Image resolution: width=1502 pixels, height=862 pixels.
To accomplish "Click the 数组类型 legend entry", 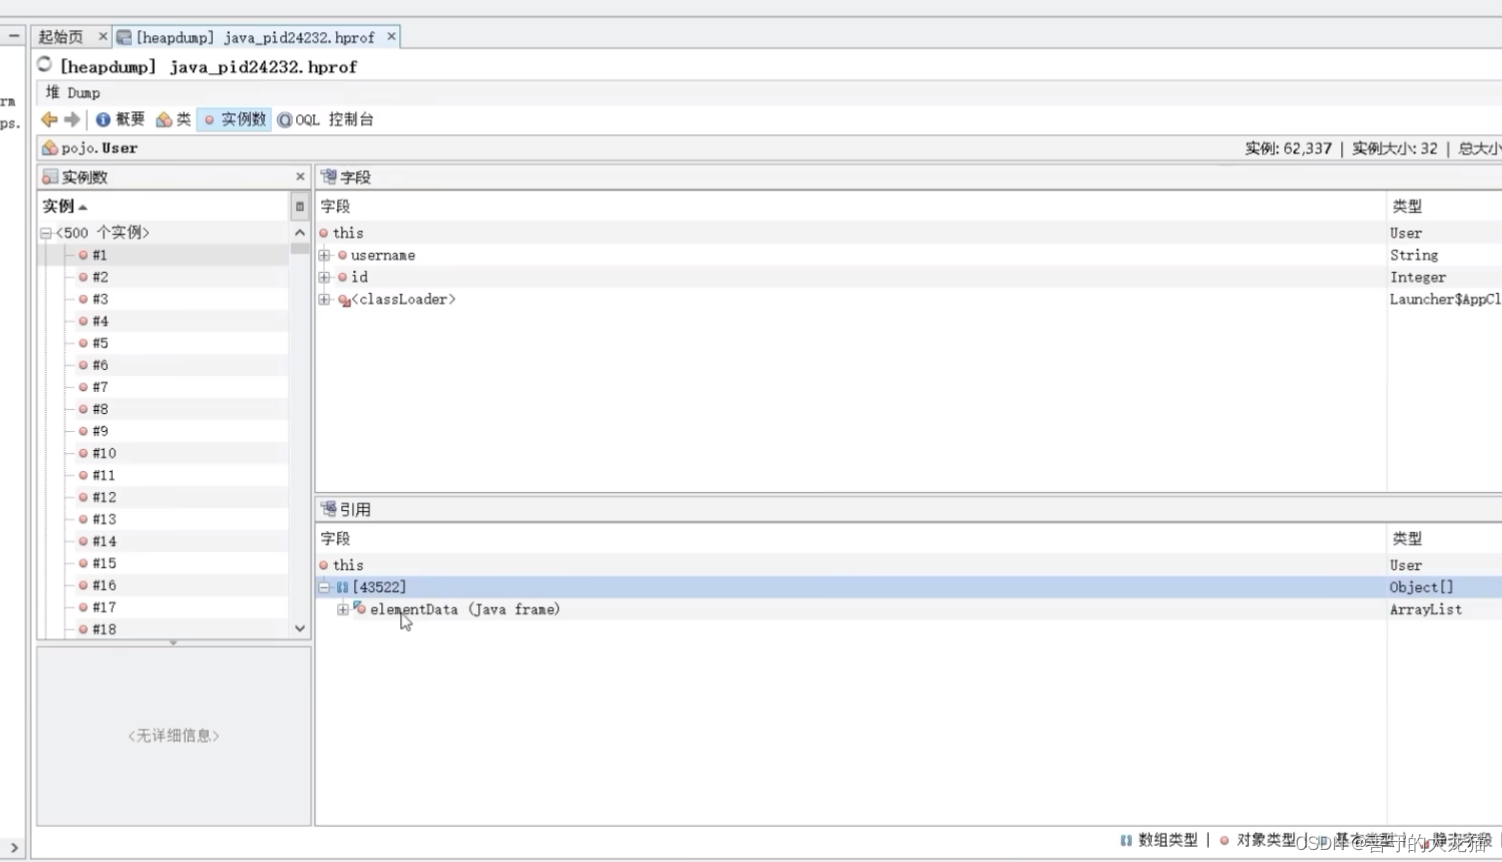I will [1159, 840].
